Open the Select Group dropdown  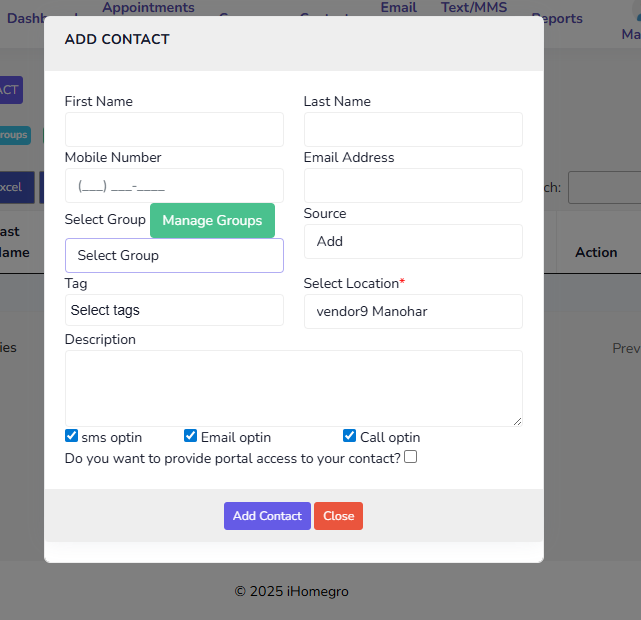[x=174, y=255]
